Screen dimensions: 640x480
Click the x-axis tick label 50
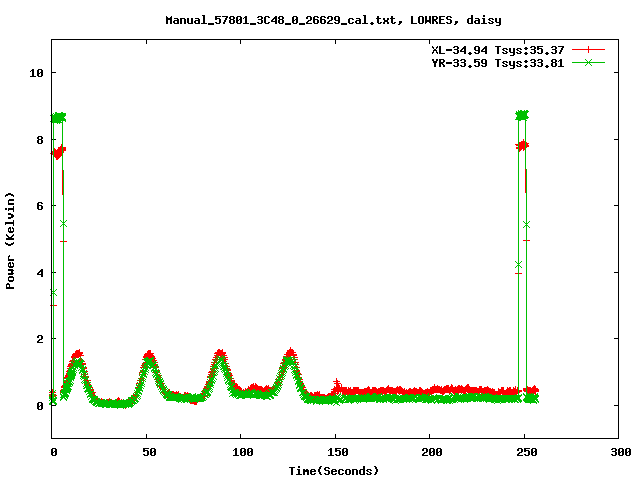tap(149, 452)
